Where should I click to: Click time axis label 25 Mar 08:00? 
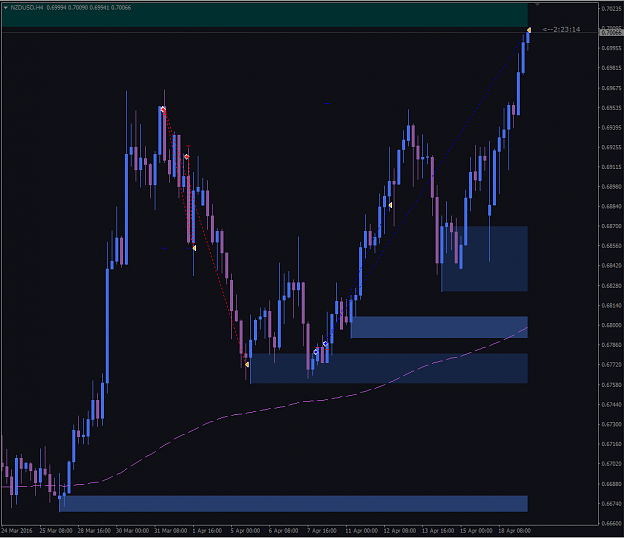pos(56,531)
